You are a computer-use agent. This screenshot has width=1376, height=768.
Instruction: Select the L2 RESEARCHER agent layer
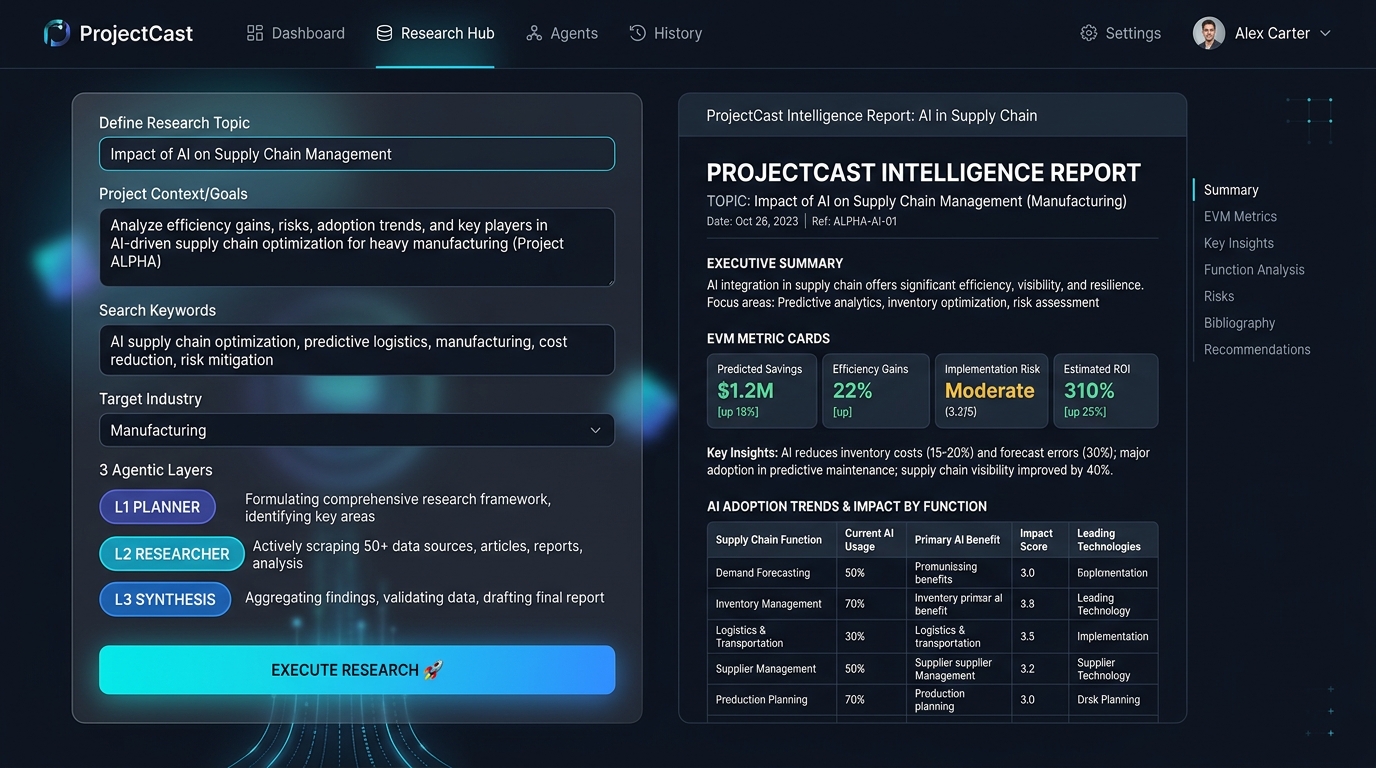tap(172, 554)
